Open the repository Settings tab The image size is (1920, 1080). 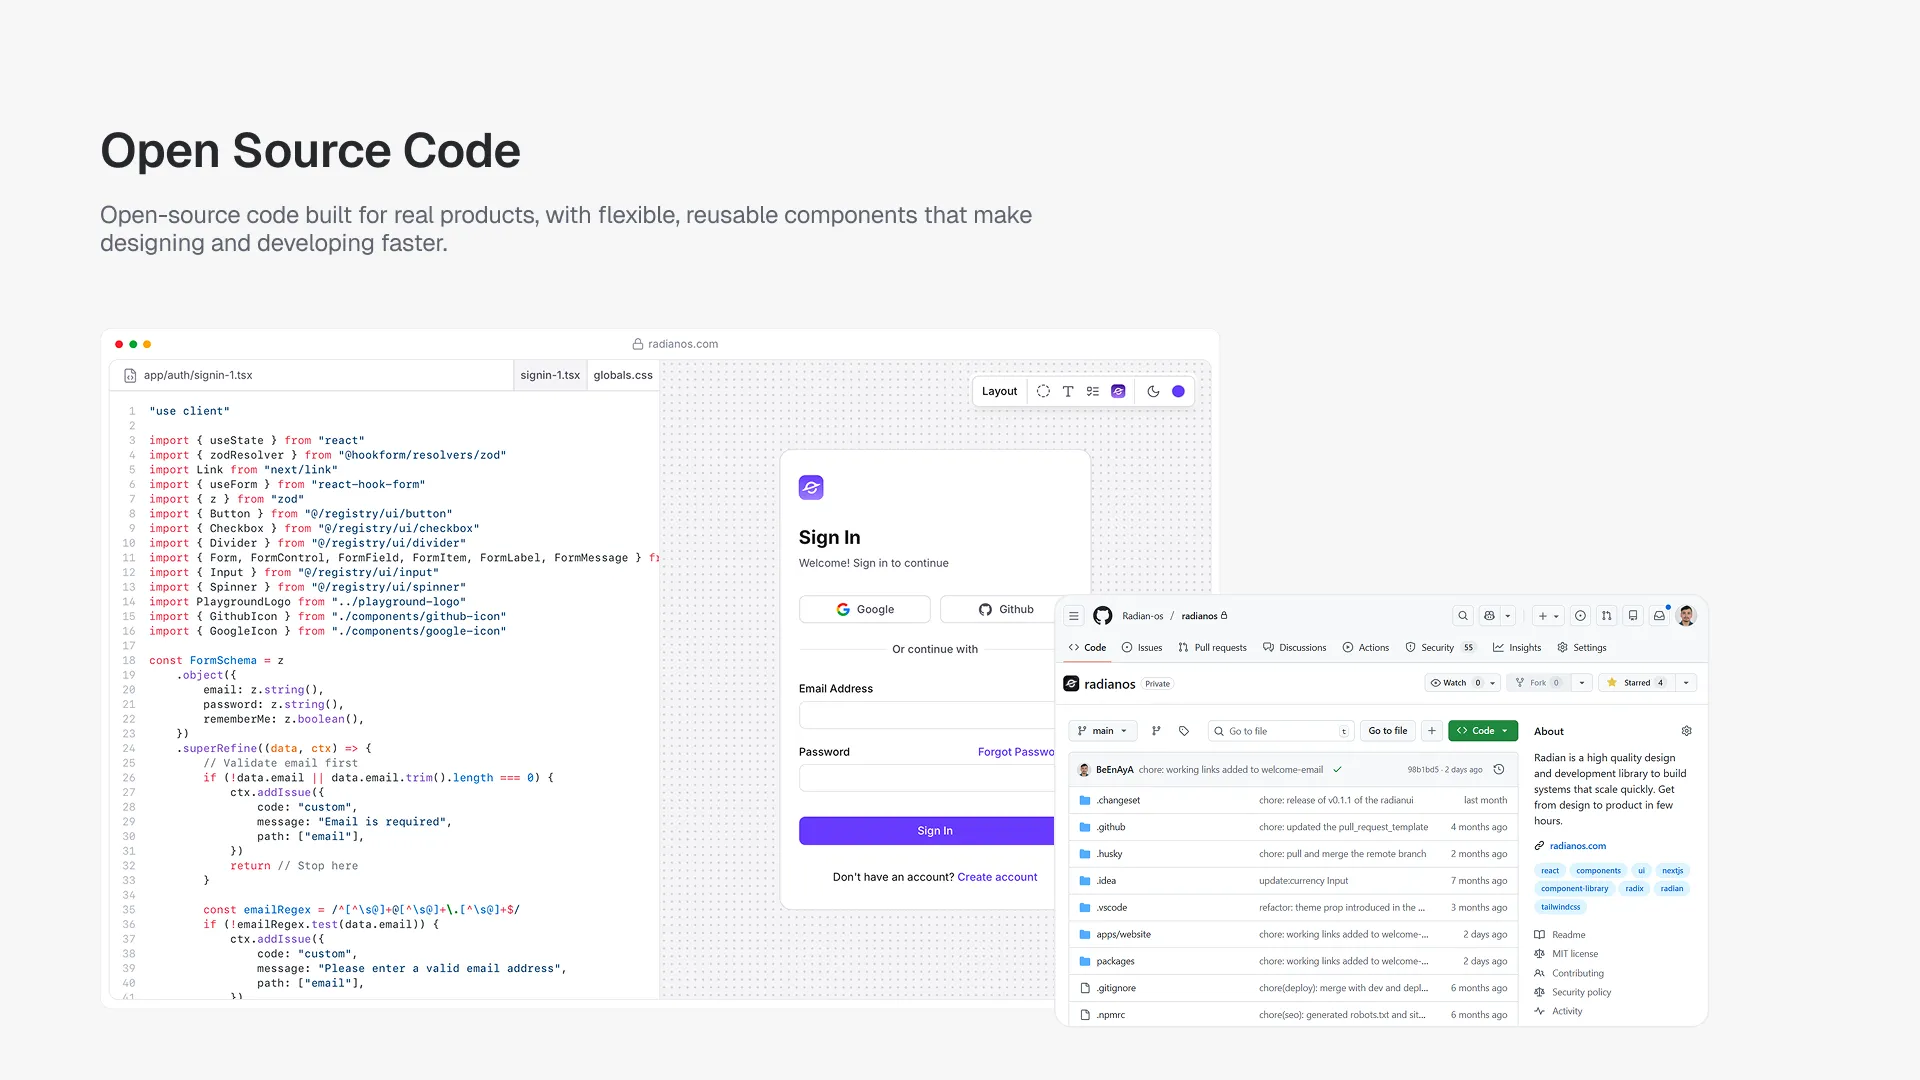click(x=1582, y=648)
